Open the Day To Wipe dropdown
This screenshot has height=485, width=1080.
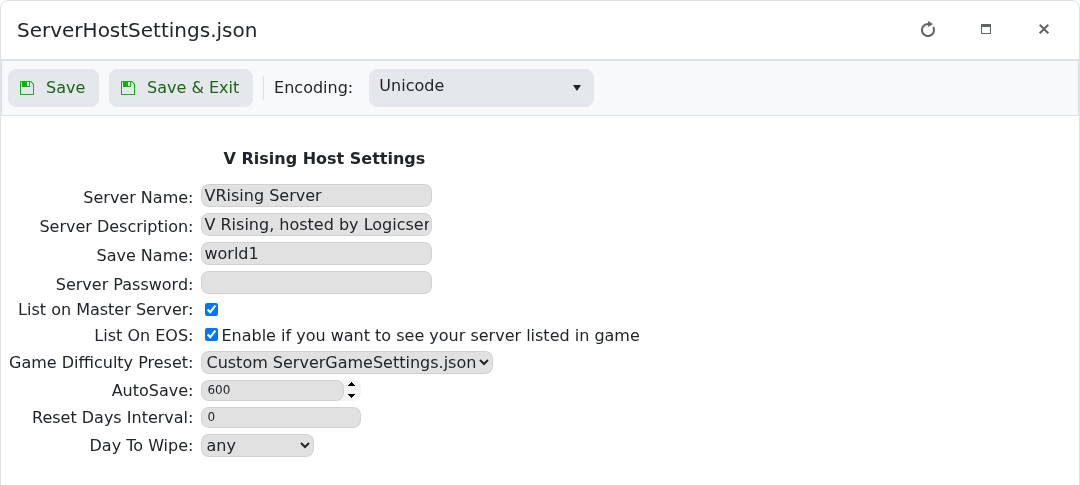click(257, 445)
